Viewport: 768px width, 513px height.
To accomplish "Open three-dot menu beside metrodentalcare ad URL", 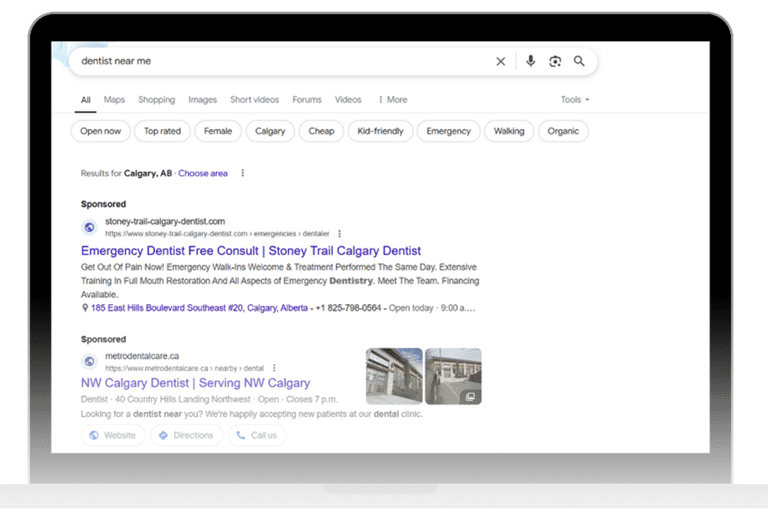I will [x=274, y=368].
